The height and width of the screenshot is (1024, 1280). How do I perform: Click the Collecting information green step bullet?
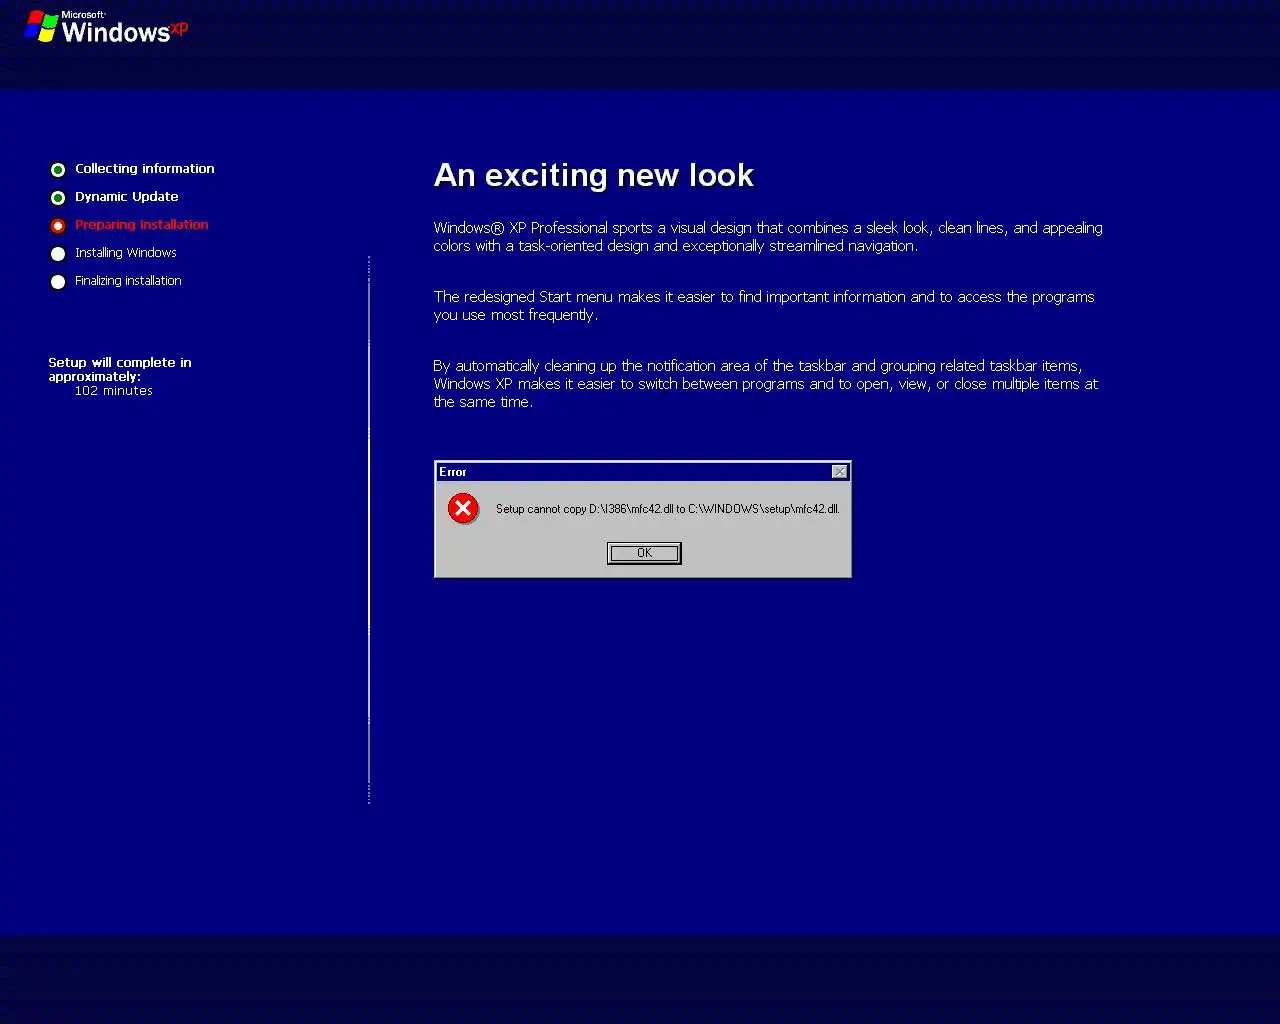coord(58,170)
